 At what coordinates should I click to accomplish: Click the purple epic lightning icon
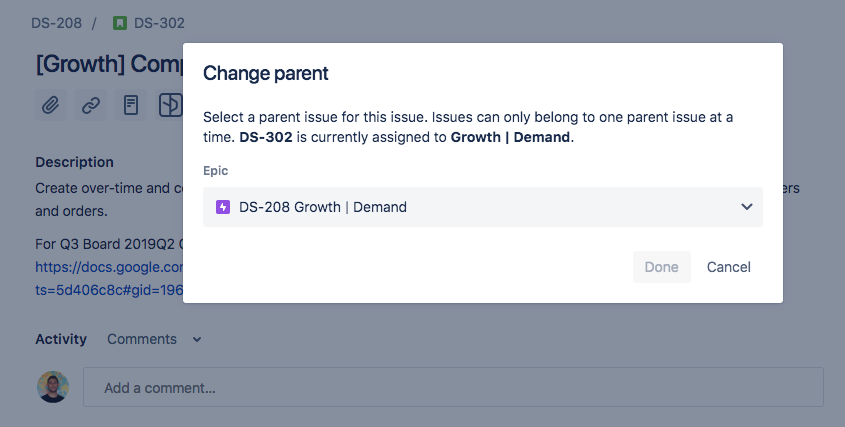[223, 207]
